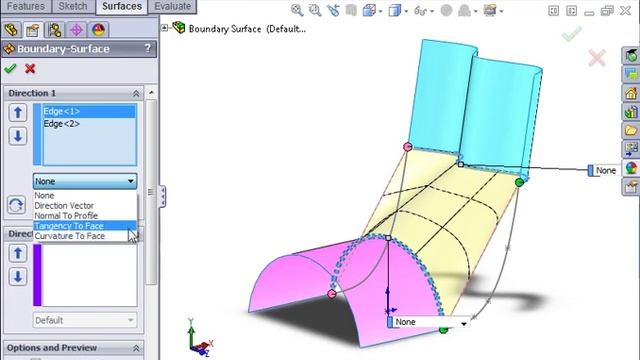The height and width of the screenshot is (360, 640).
Task: Collapse the Direction 1 section
Action: [x=136, y=94]
